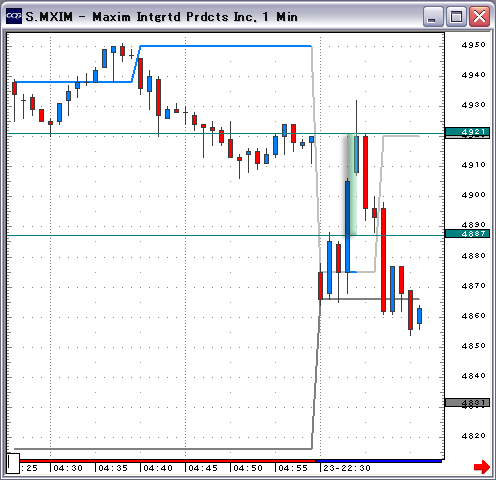This screenshot has width=496, height=480.
Task: Click the 4940 price scale label
Action: tap(473, 75)
